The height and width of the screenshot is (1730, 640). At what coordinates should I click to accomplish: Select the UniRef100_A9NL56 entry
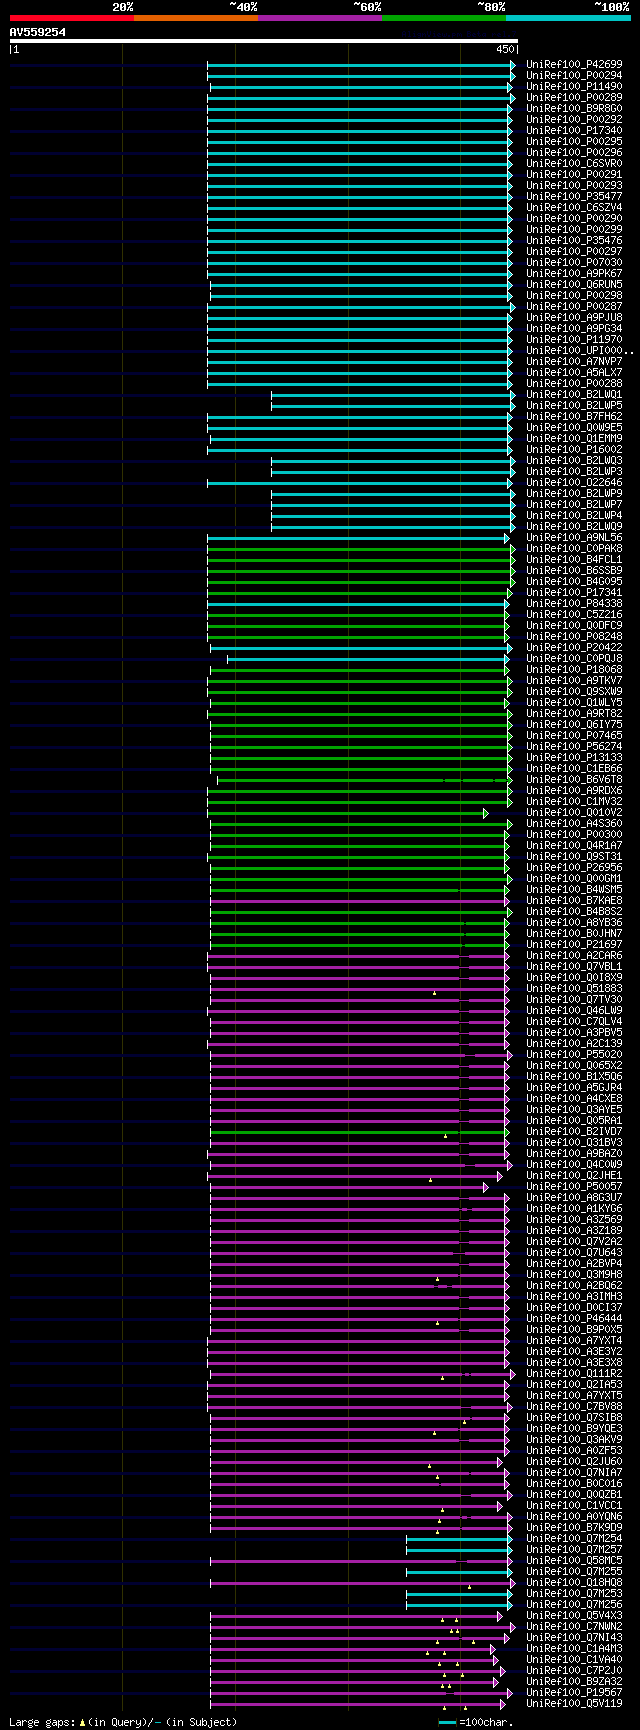click(574, 538)
